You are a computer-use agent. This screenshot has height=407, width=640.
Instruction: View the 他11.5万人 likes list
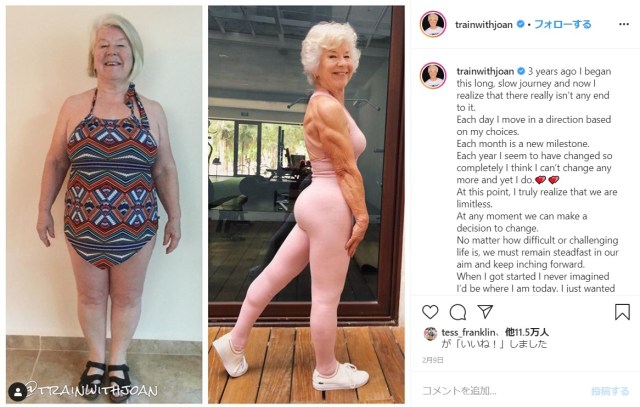[527, 333]
